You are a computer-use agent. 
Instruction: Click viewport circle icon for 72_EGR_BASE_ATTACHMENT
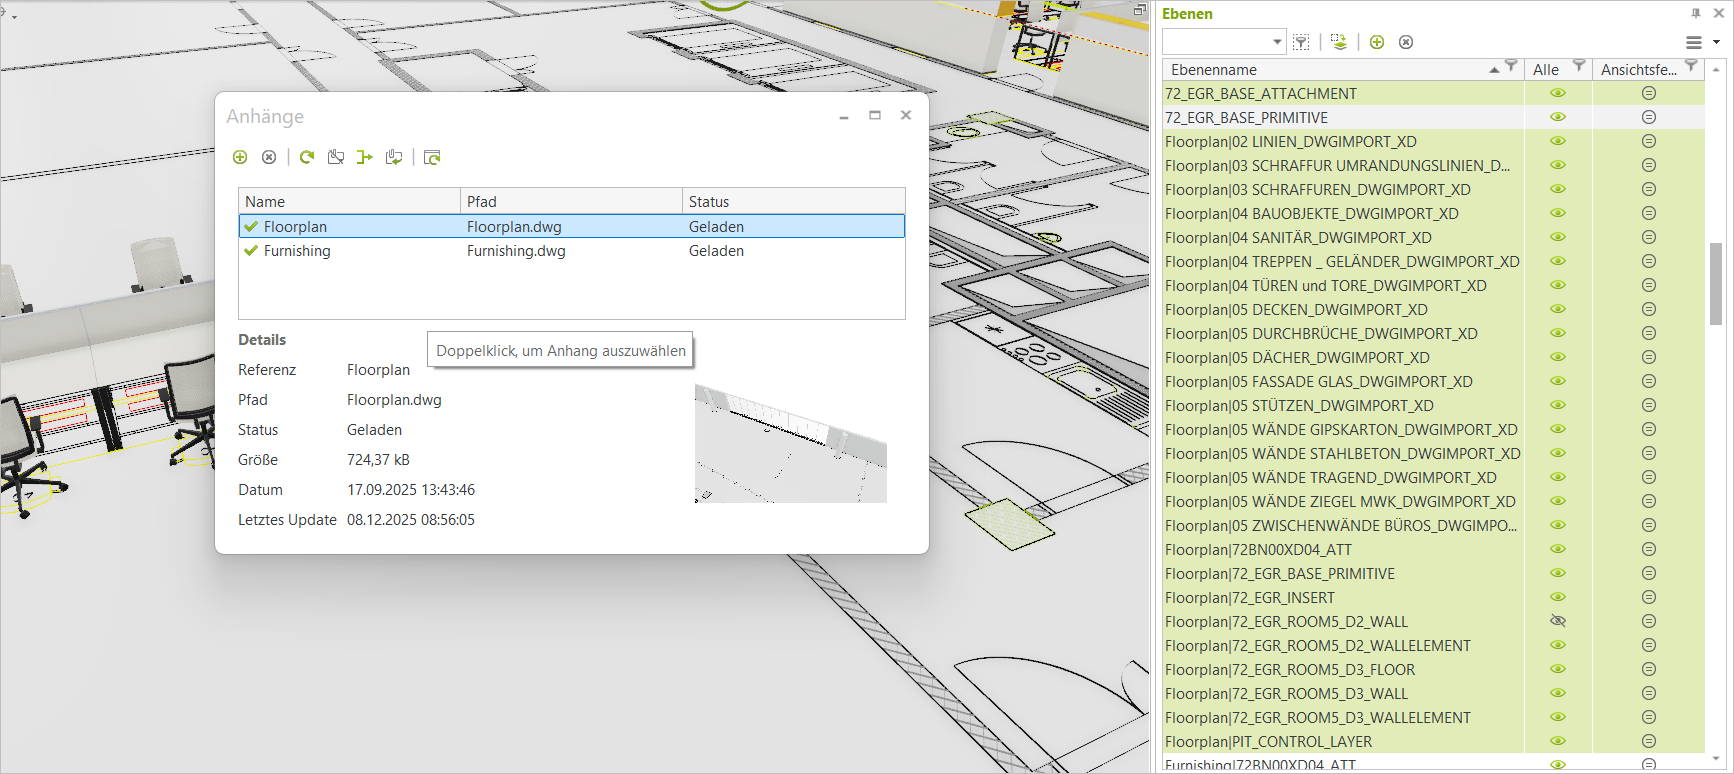pyautogui.click(x=1649, y=93)
